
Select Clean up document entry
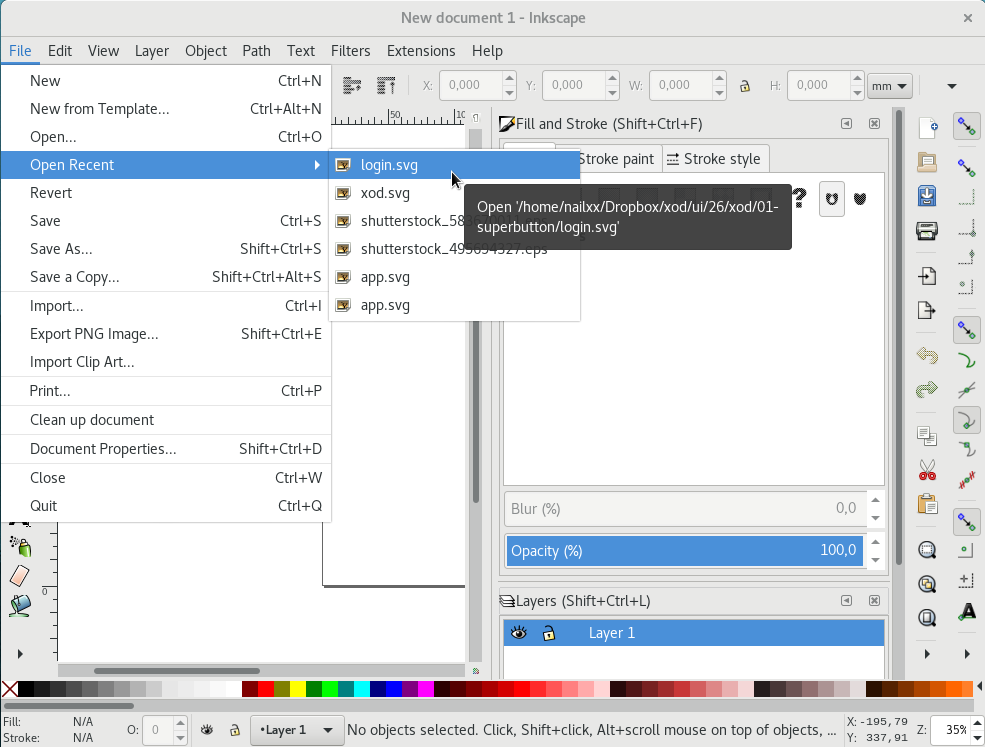(x=166, y=420)
